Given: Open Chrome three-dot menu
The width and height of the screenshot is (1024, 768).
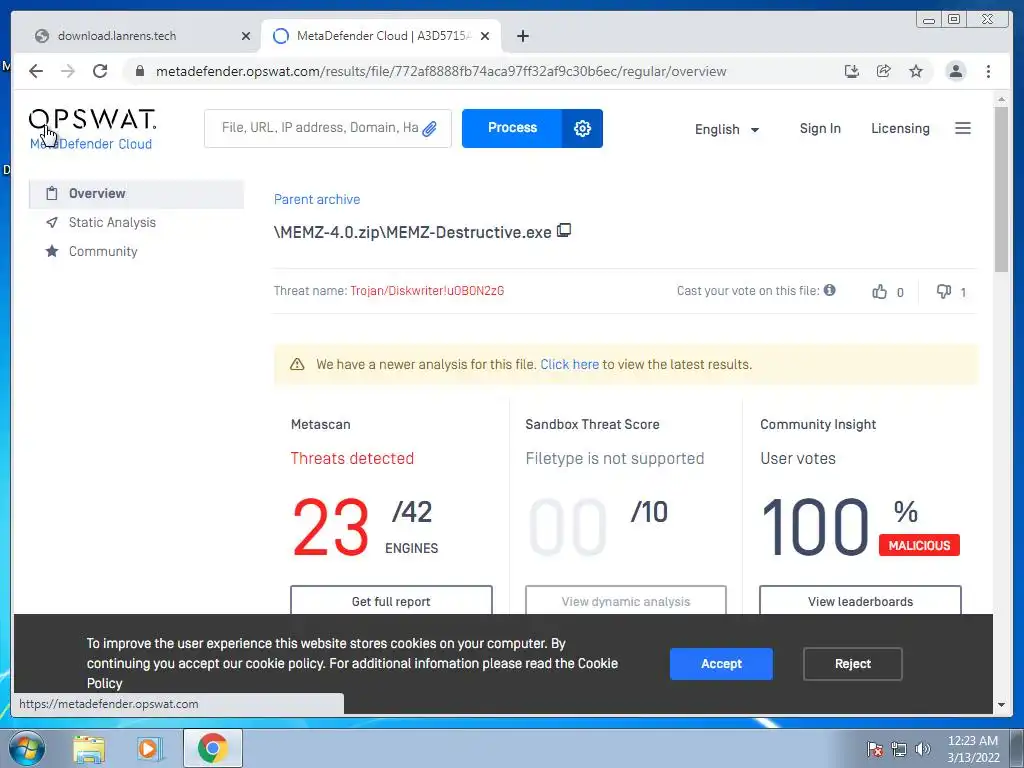Looking at the screenshot, I should pos(988,71).
